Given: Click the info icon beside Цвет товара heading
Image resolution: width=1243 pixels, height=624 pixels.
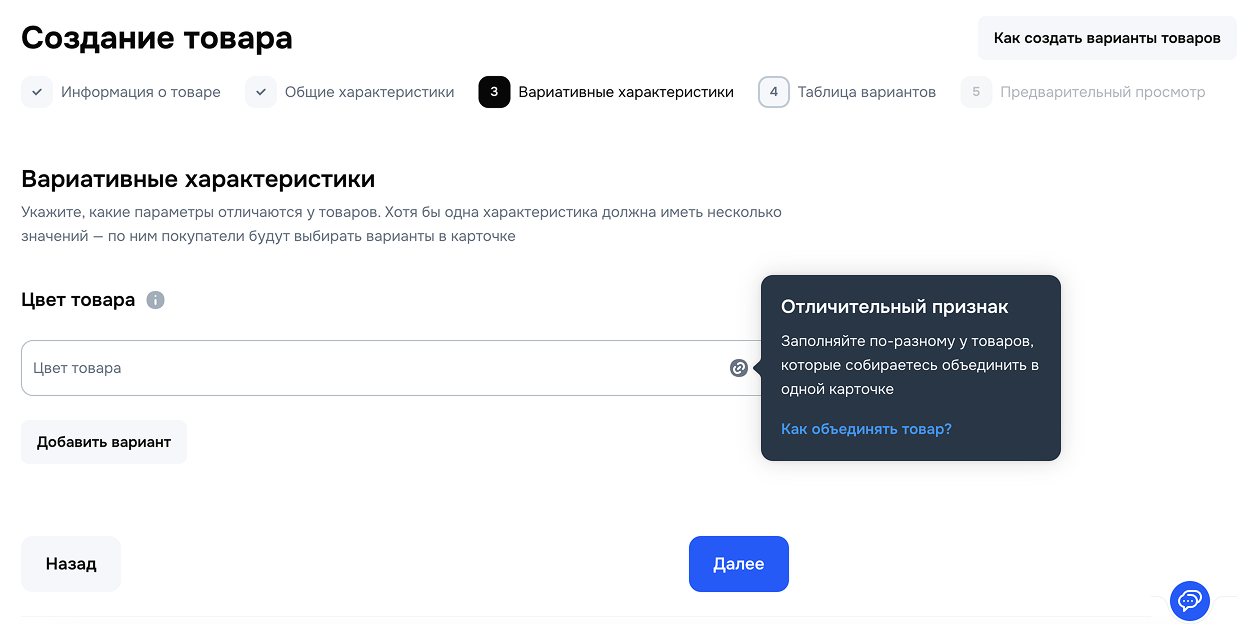Looking at the screenshot, I should click(155, 300).
